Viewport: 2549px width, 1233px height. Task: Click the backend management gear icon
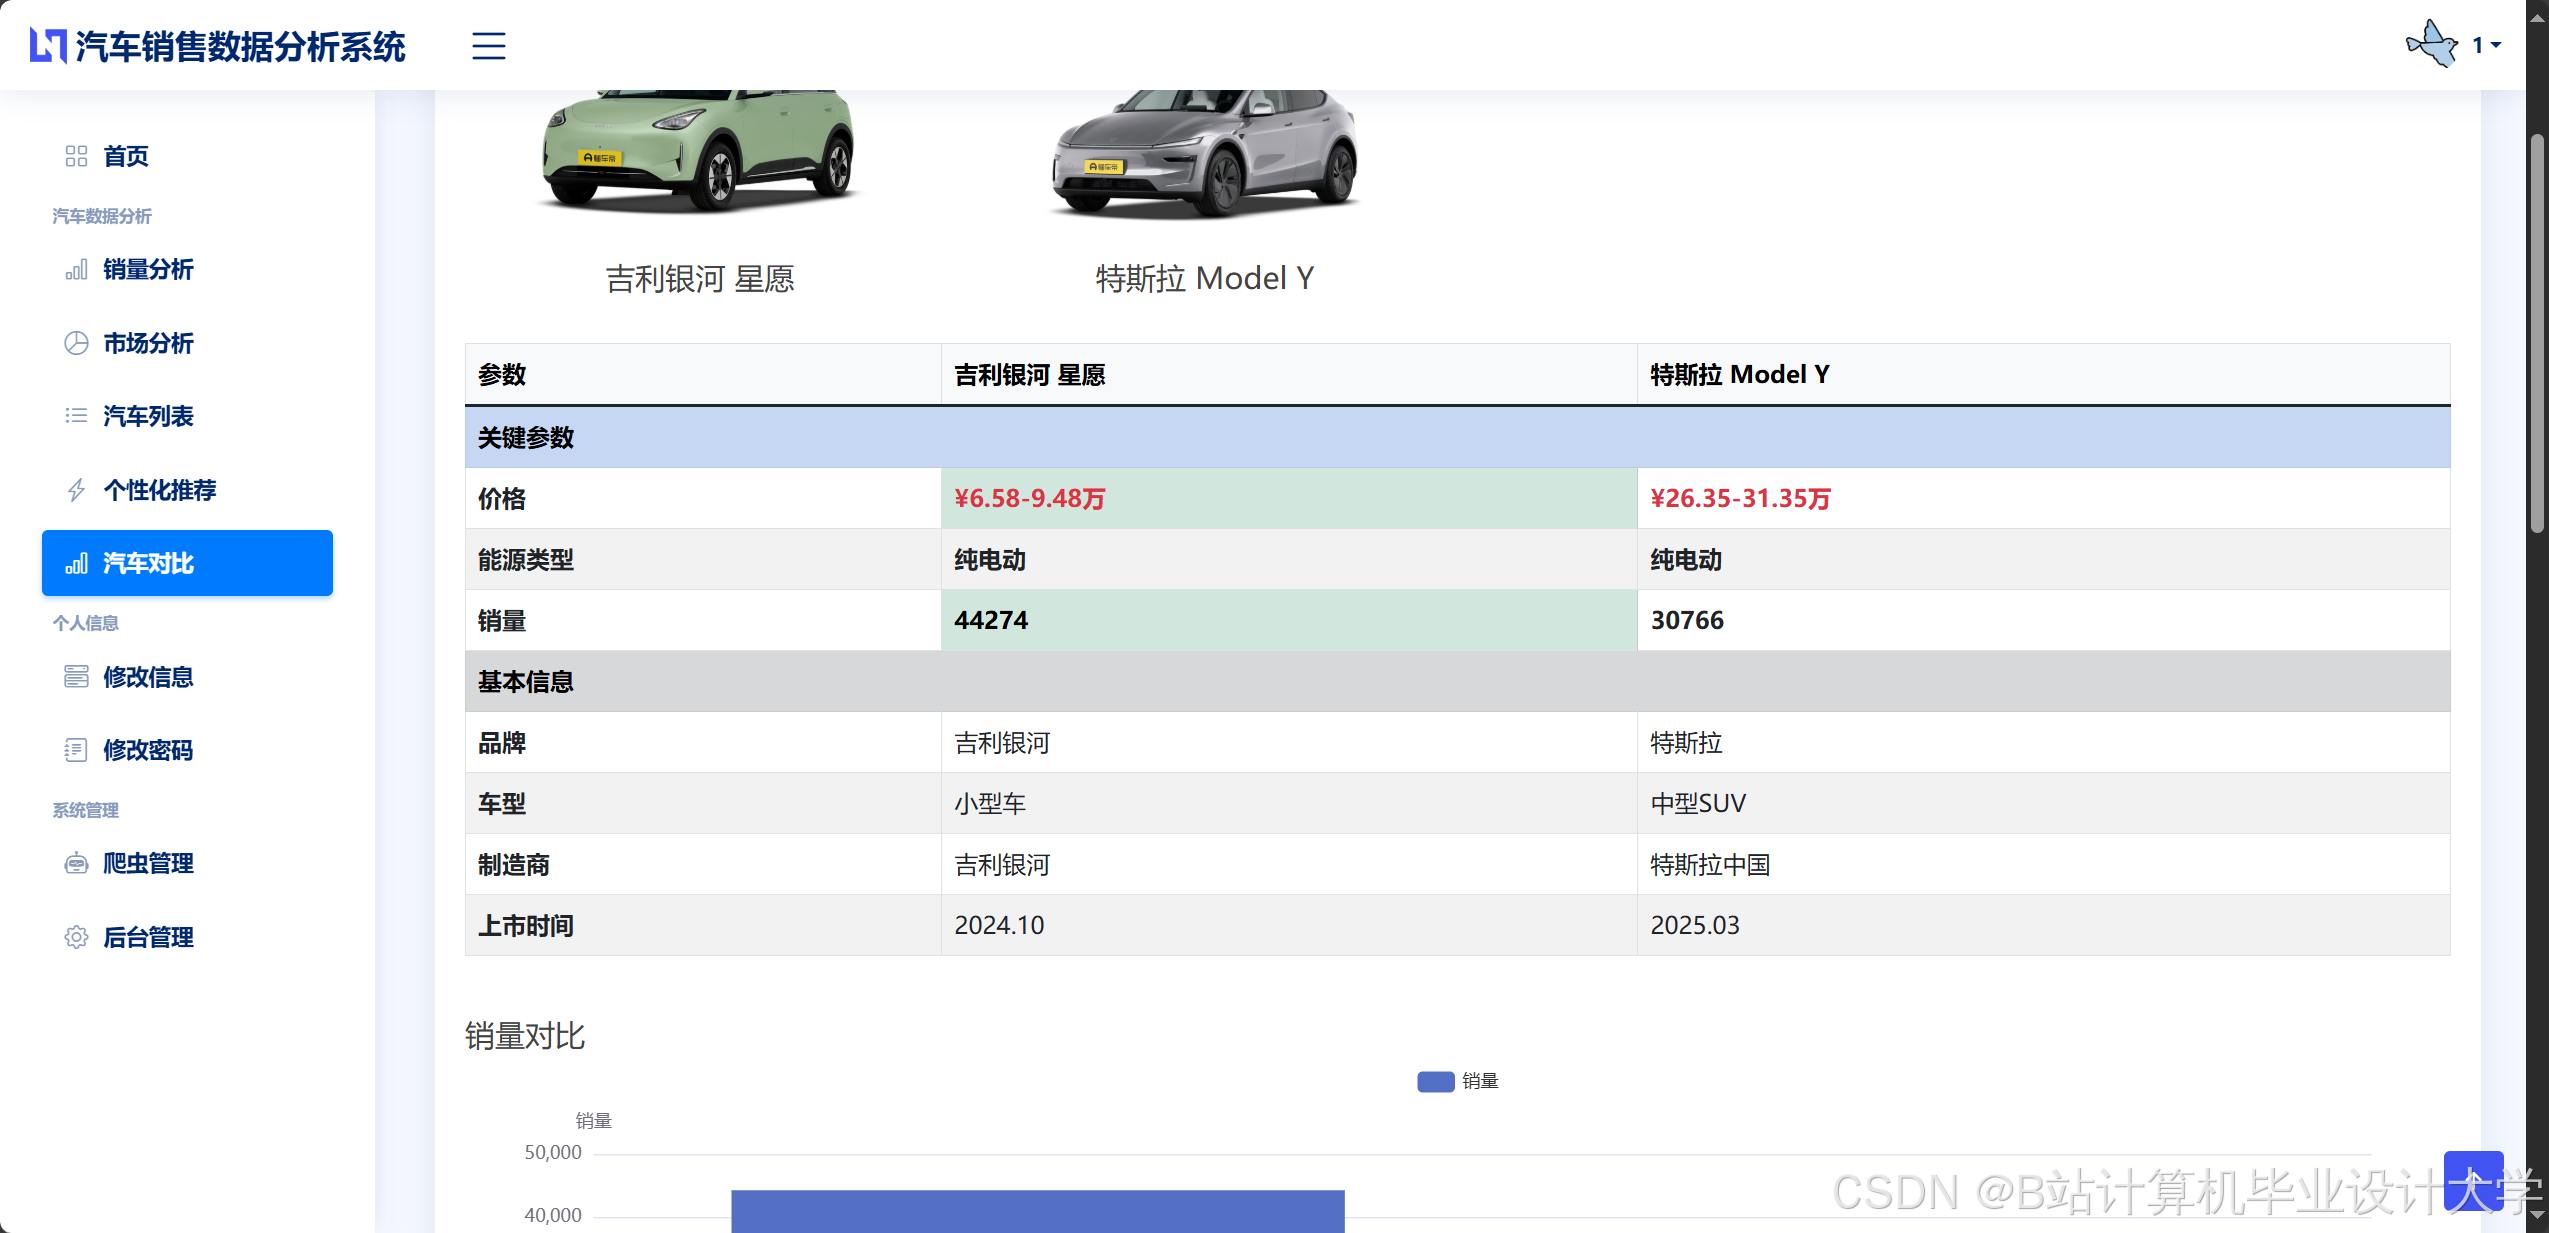76,937
